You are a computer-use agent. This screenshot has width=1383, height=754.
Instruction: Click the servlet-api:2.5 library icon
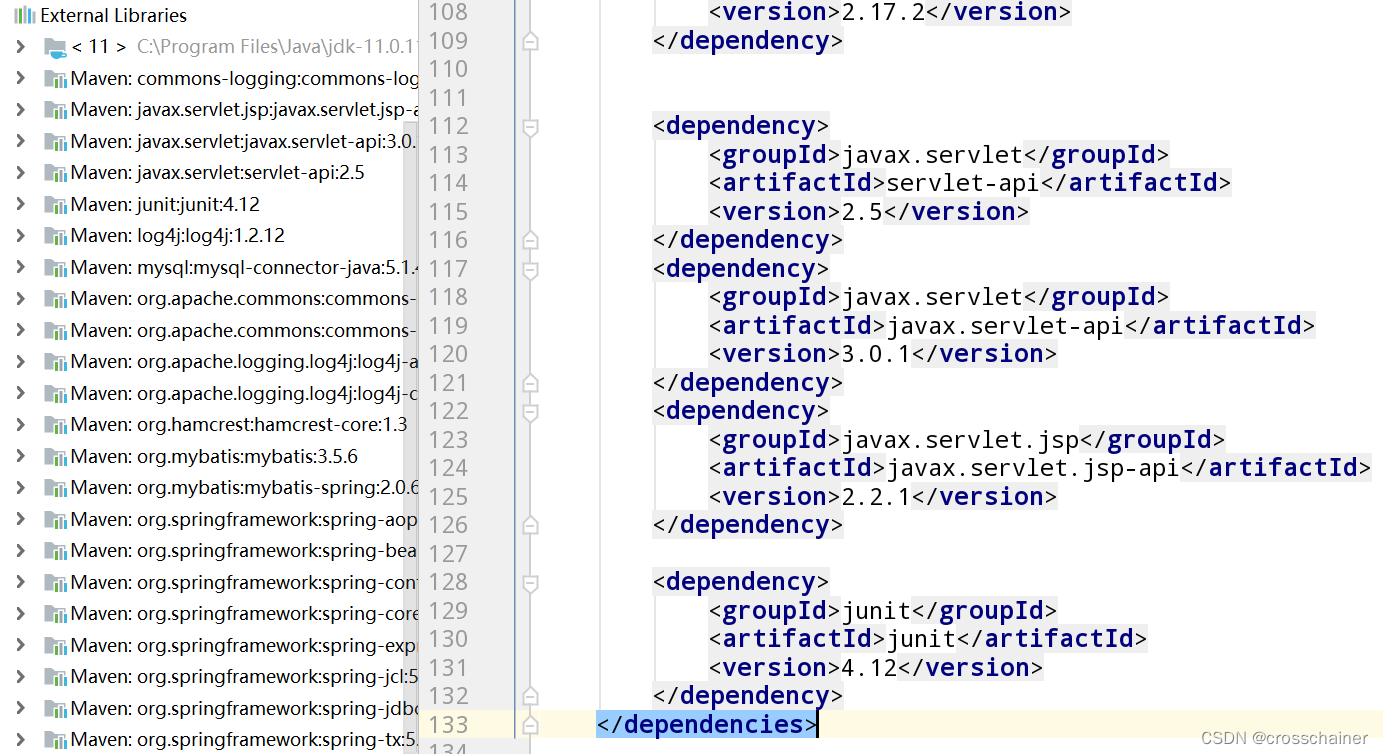pos(55,173)
